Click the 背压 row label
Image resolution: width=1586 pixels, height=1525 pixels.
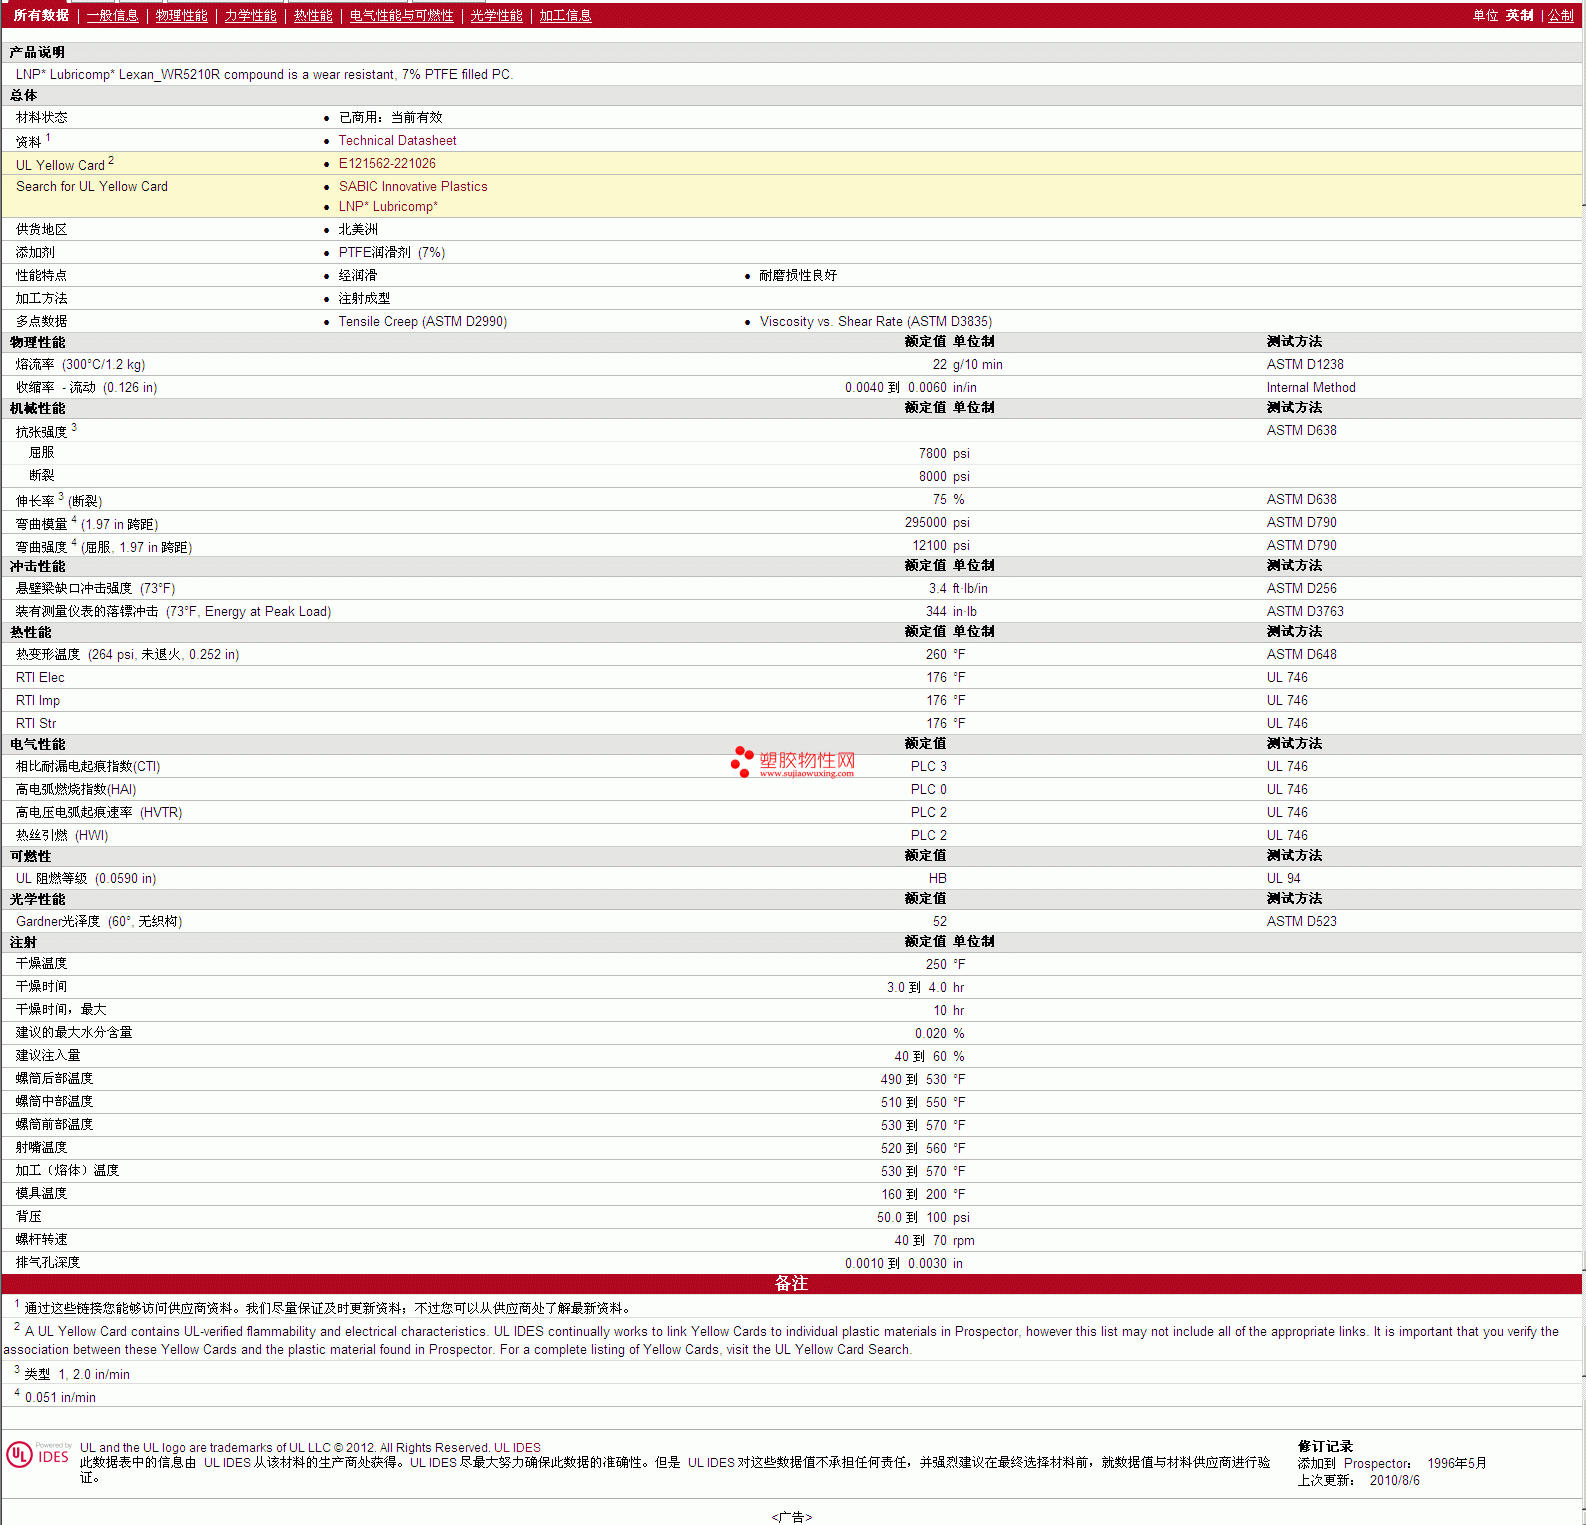click(x=28, y=1217)
